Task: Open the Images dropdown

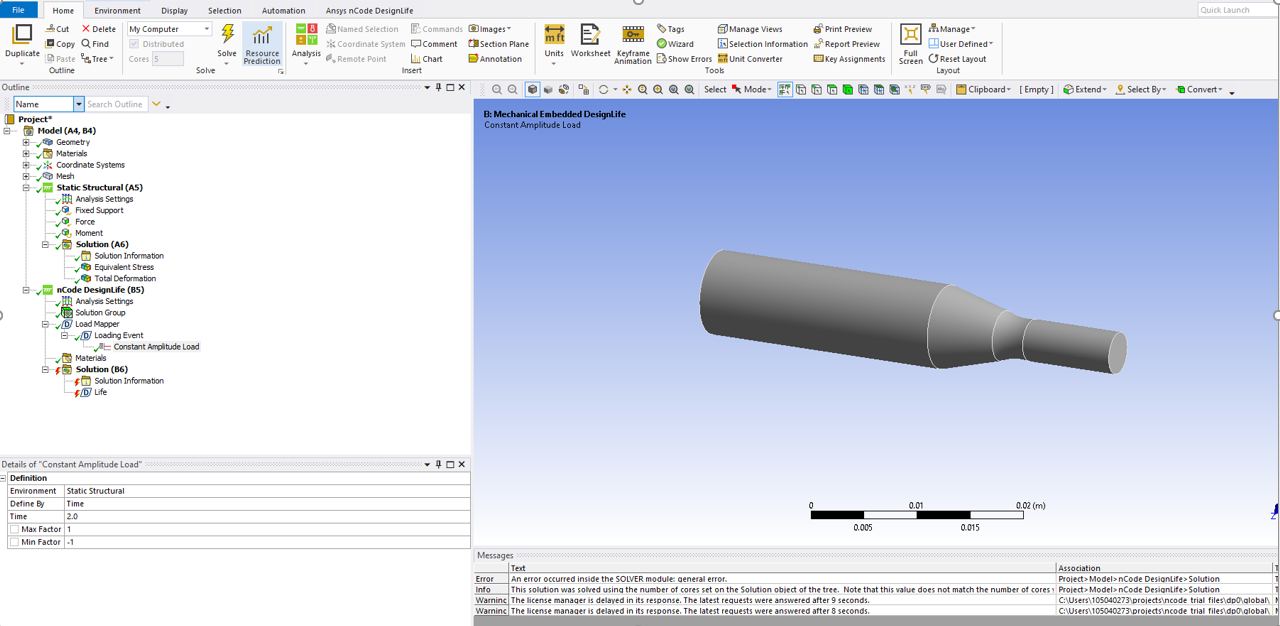Action: click(489, 29)
